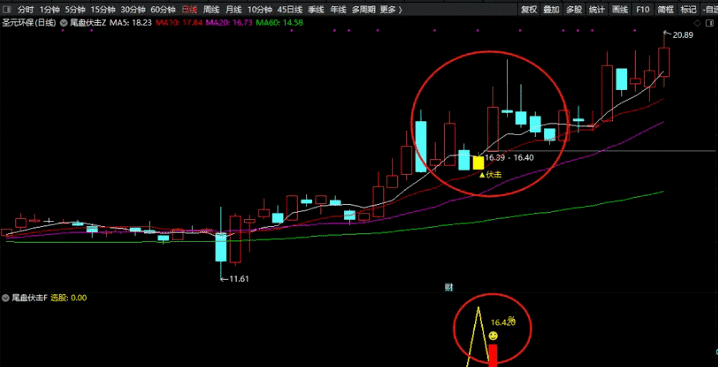Screen dimensions: 718x367
Task: Switch to the 周线 weekly tab
Action: point(212,9)
